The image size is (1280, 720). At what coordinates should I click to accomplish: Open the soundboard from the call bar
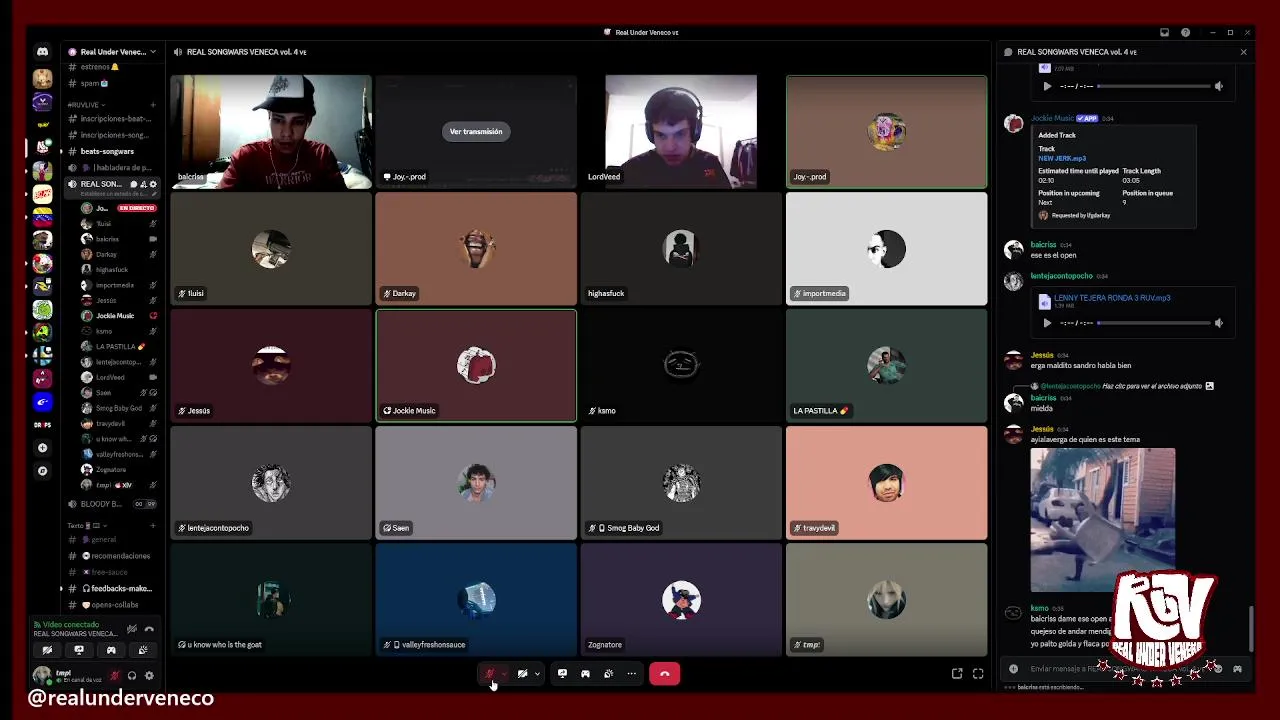click(x=608, y=674)
